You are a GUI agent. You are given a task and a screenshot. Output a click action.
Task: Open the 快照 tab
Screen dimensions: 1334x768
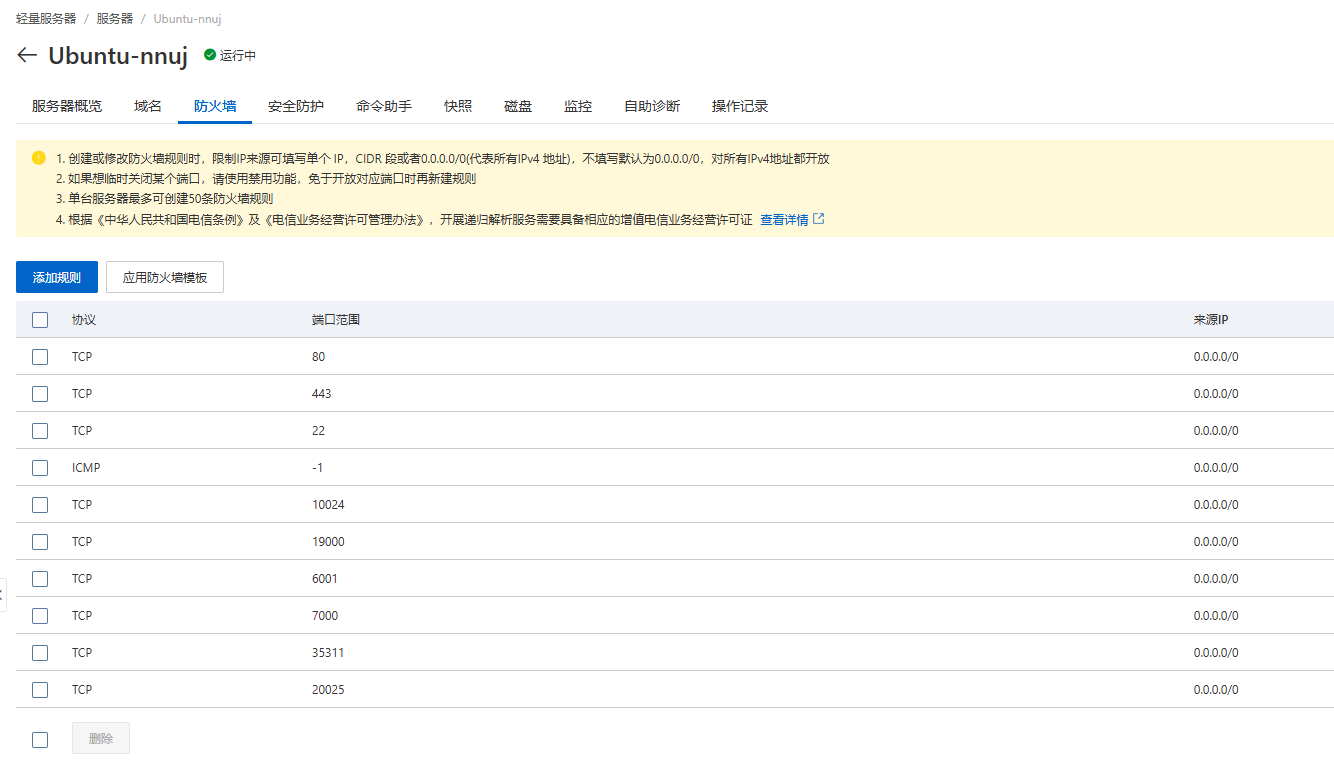click(x=458, y=106)
